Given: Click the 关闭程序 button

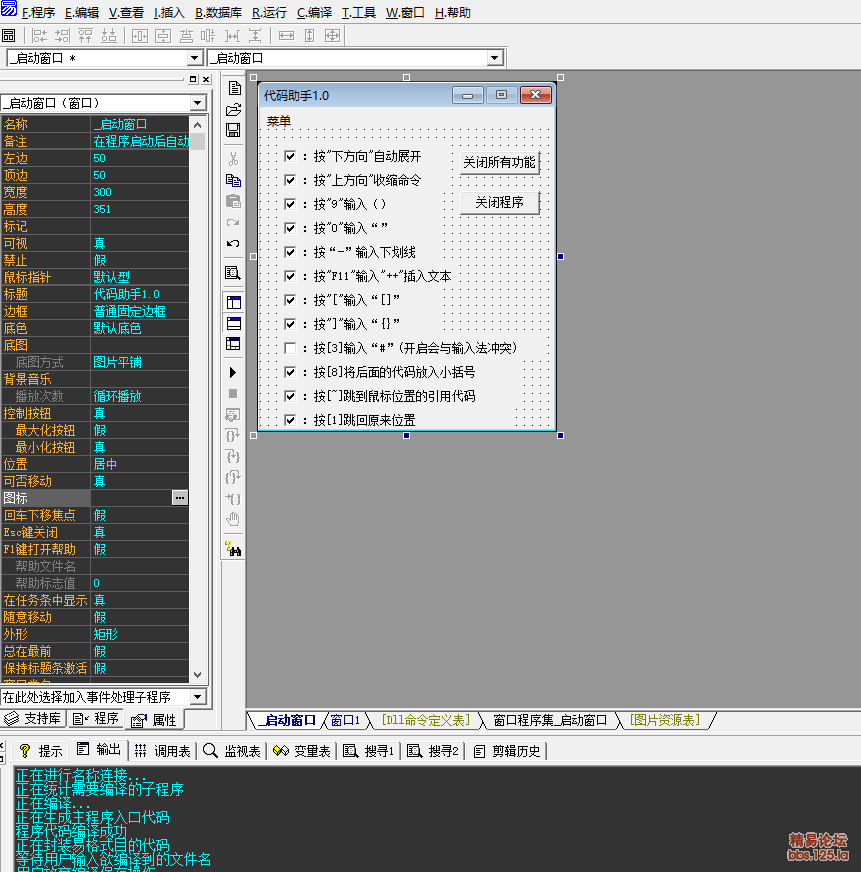Looking at the screenshot, I should coord(499,202).
